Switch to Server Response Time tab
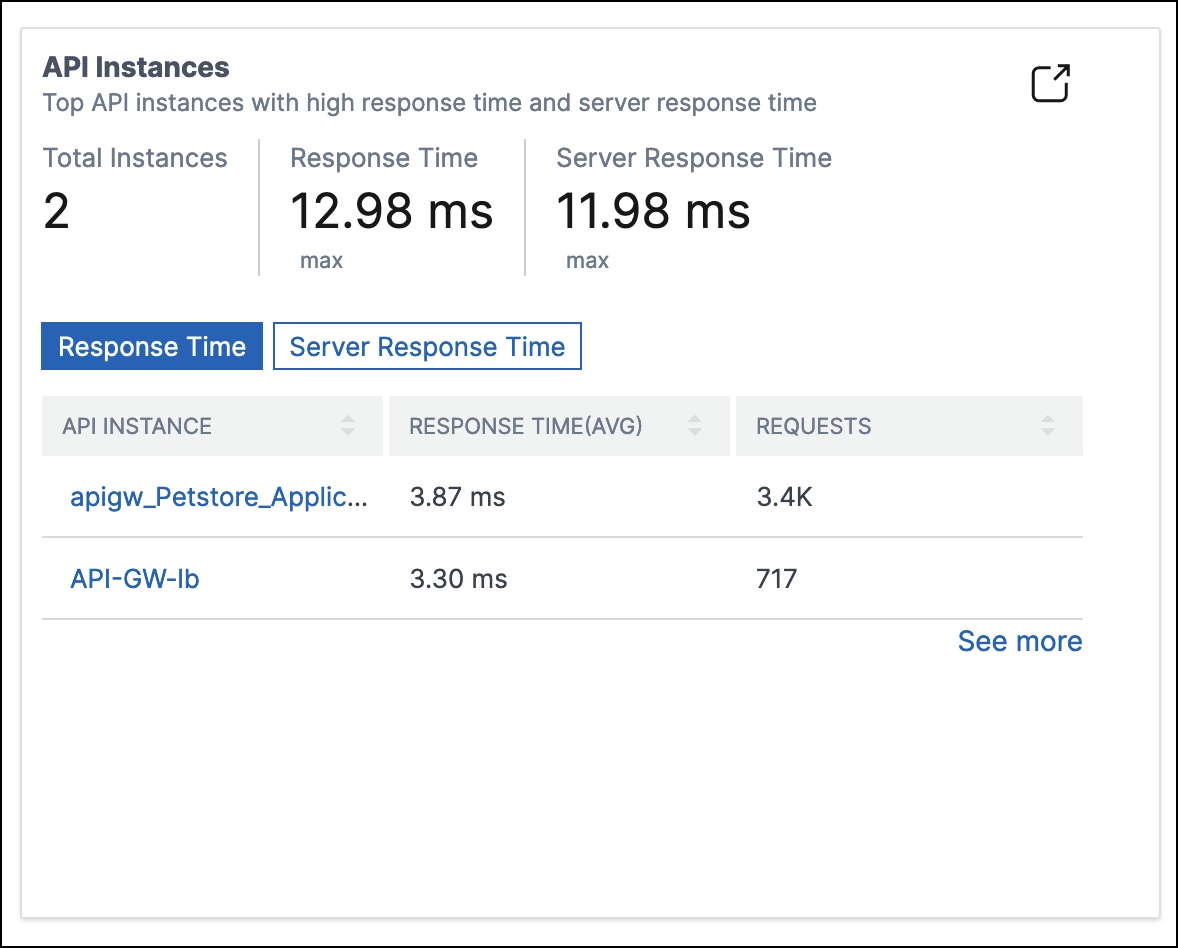Screen dimensions: 1178x948 pyautogui.click(x=427, y=346)
